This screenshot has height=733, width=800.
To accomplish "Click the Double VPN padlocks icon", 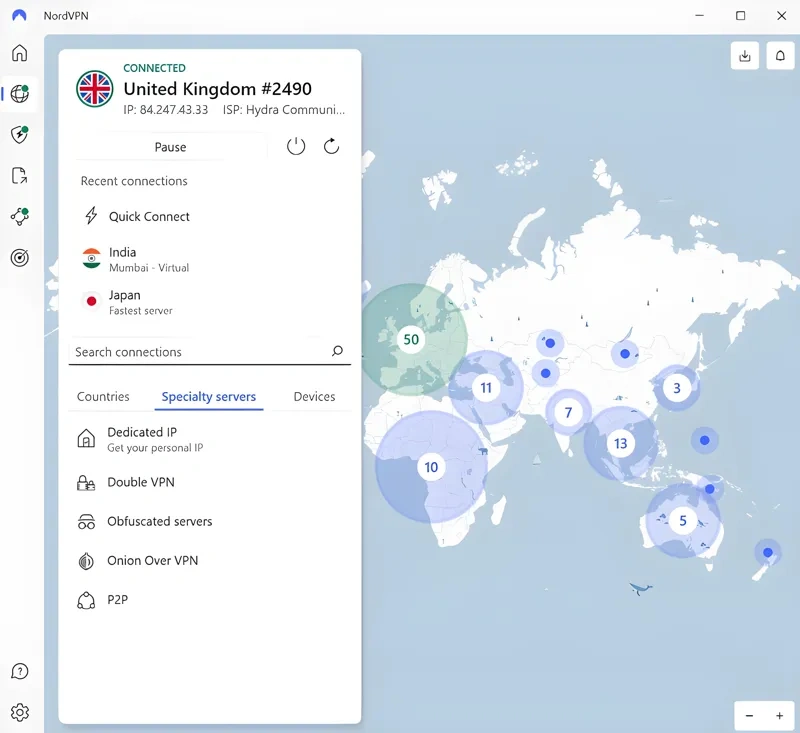I will point(86,483).
